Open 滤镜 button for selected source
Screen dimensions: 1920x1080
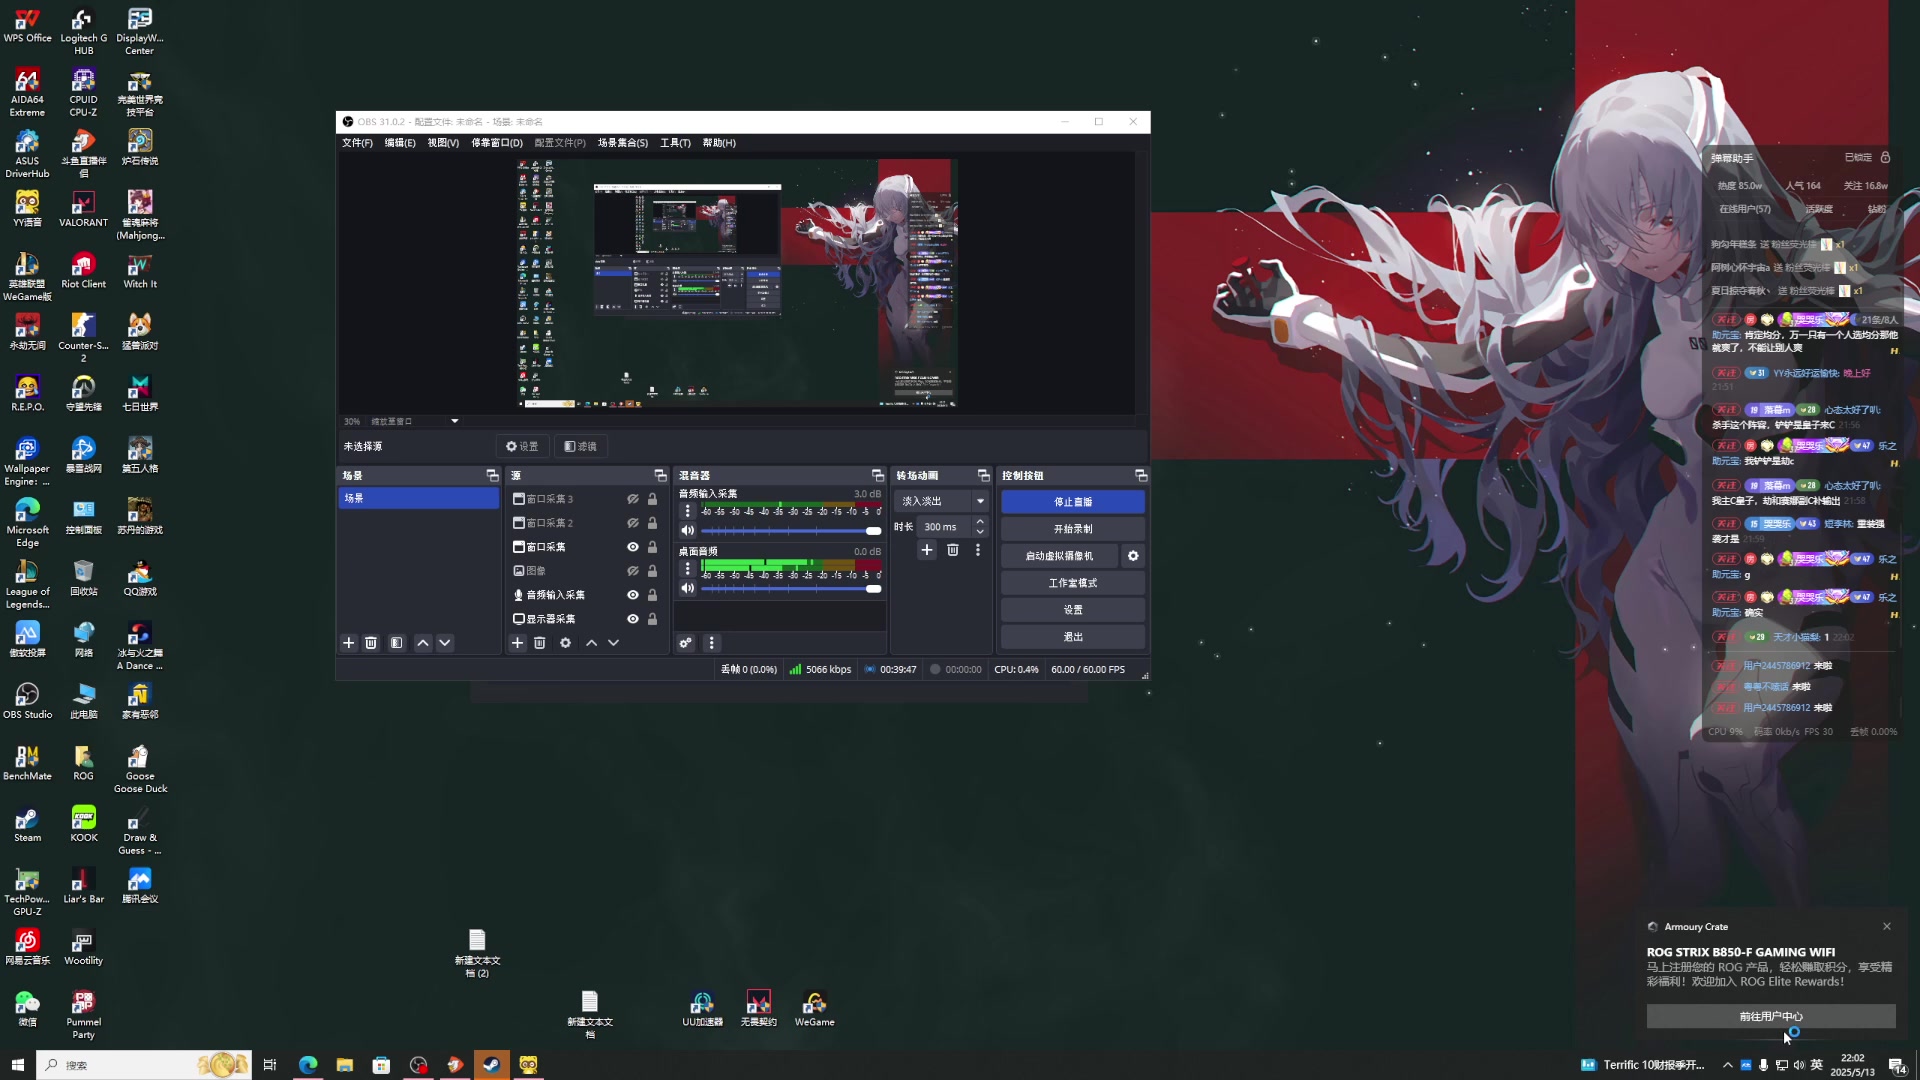point(581,447)
